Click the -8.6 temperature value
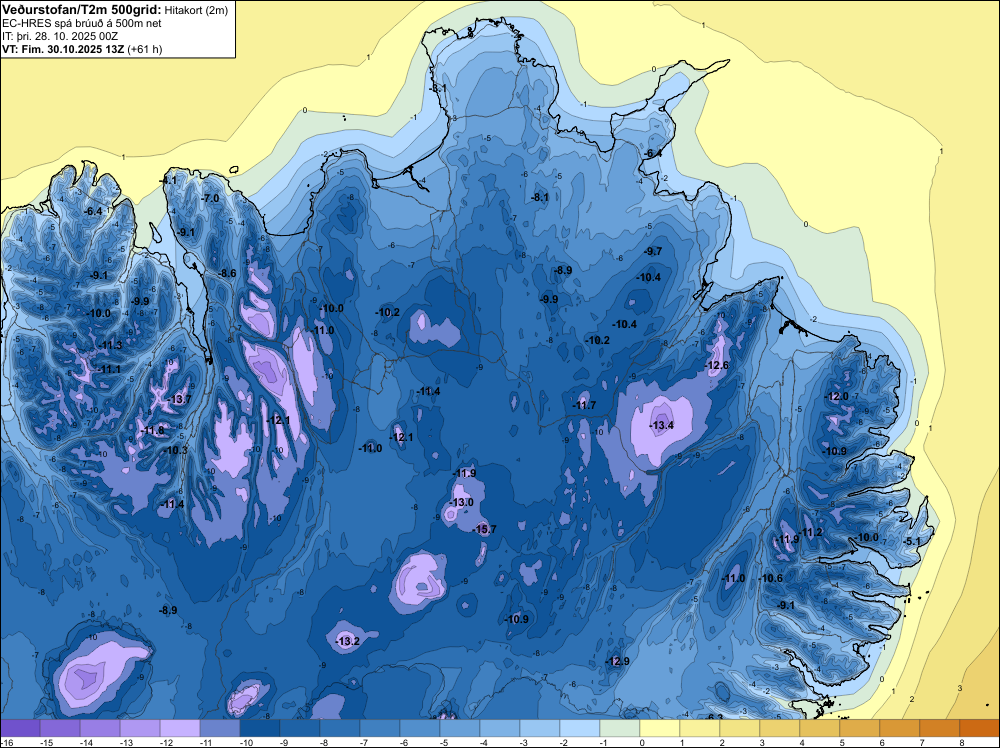1000x748 pixels. coord(226,273)
